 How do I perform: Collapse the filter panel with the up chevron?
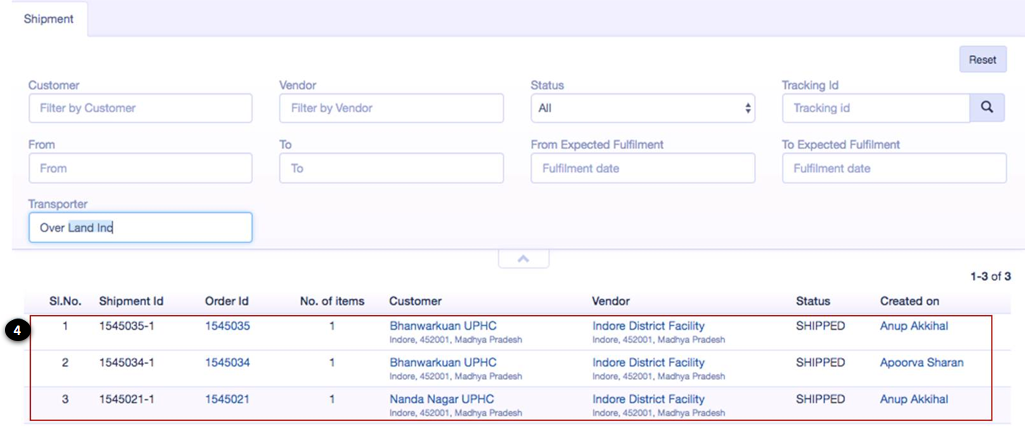pos(523,258)
